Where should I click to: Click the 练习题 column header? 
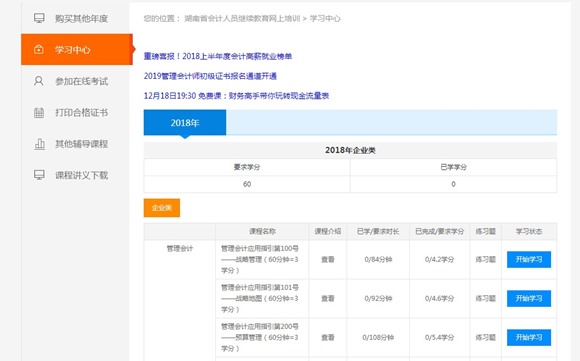pos(486,232)
